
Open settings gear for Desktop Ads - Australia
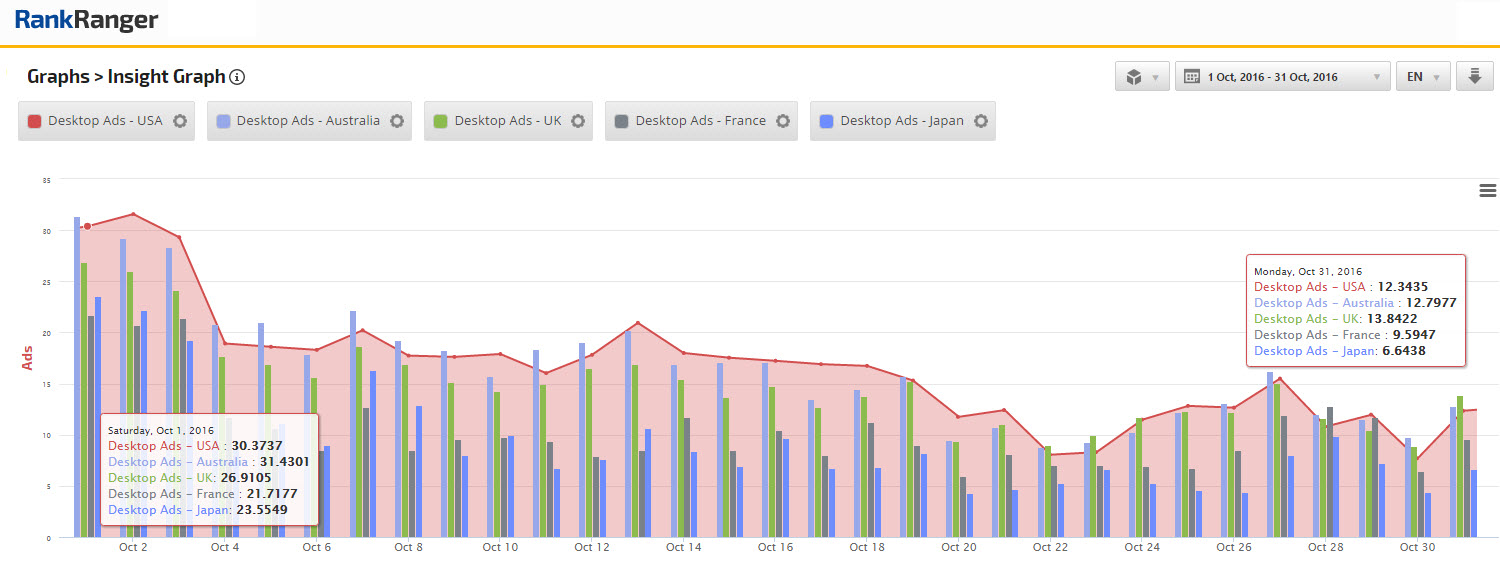click(x=397, y=121)
